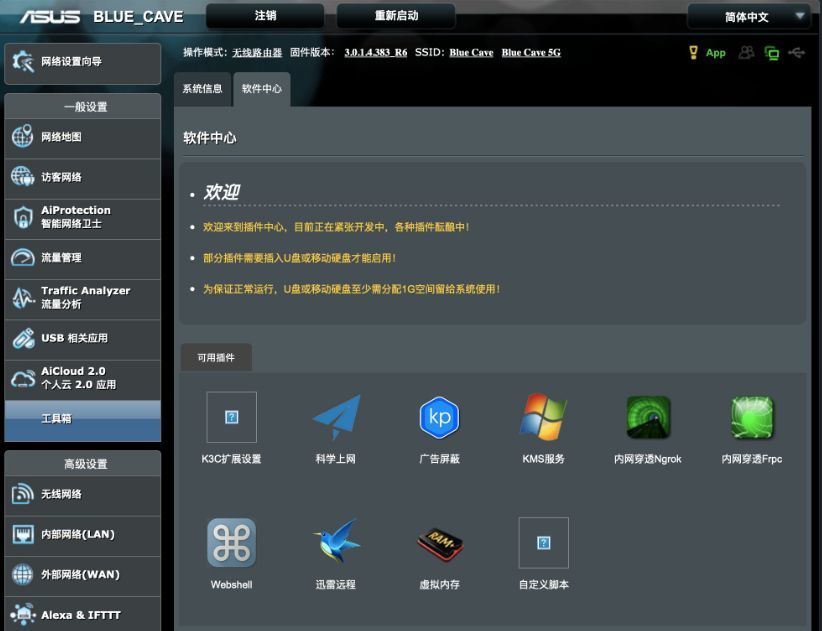Click the 科学上网 plugin label
Screen dimensions: 822x631
click(336, 459)
